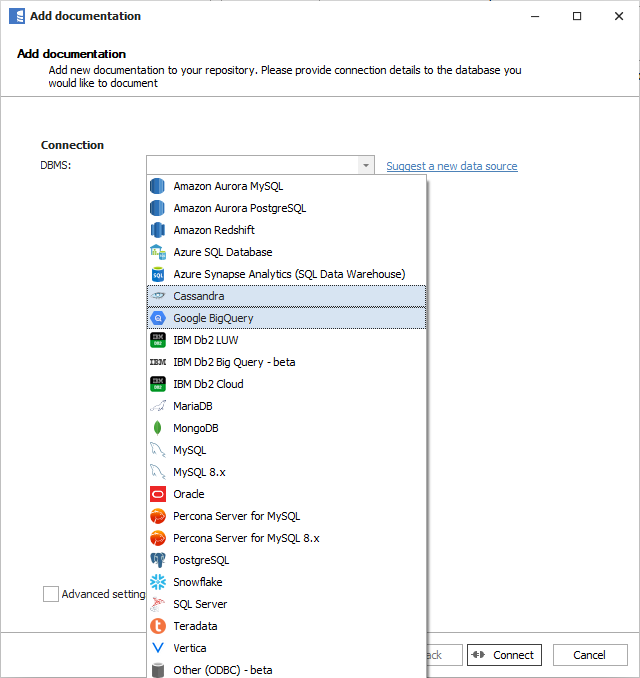Select Other (ODBC) - beta option

click(222, 670)
